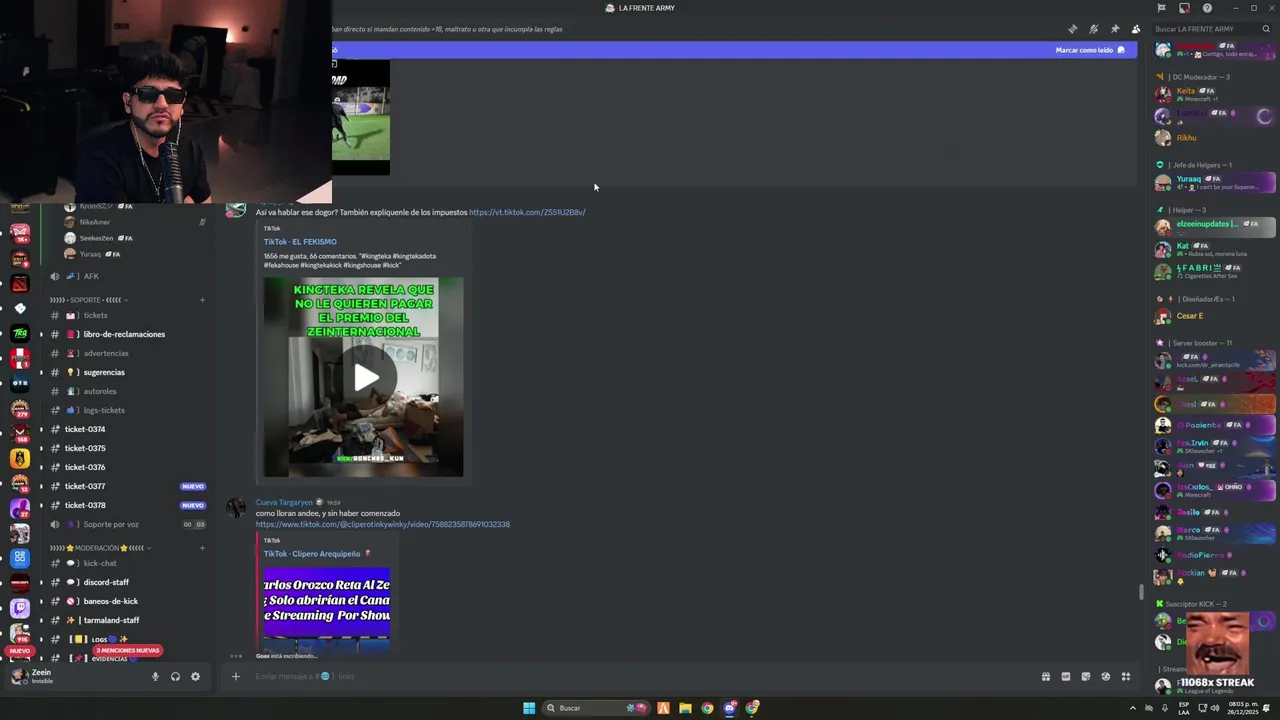This screenshot has width=1280, height=720.
Task: Open user settings gear icon
Action: 195,677
